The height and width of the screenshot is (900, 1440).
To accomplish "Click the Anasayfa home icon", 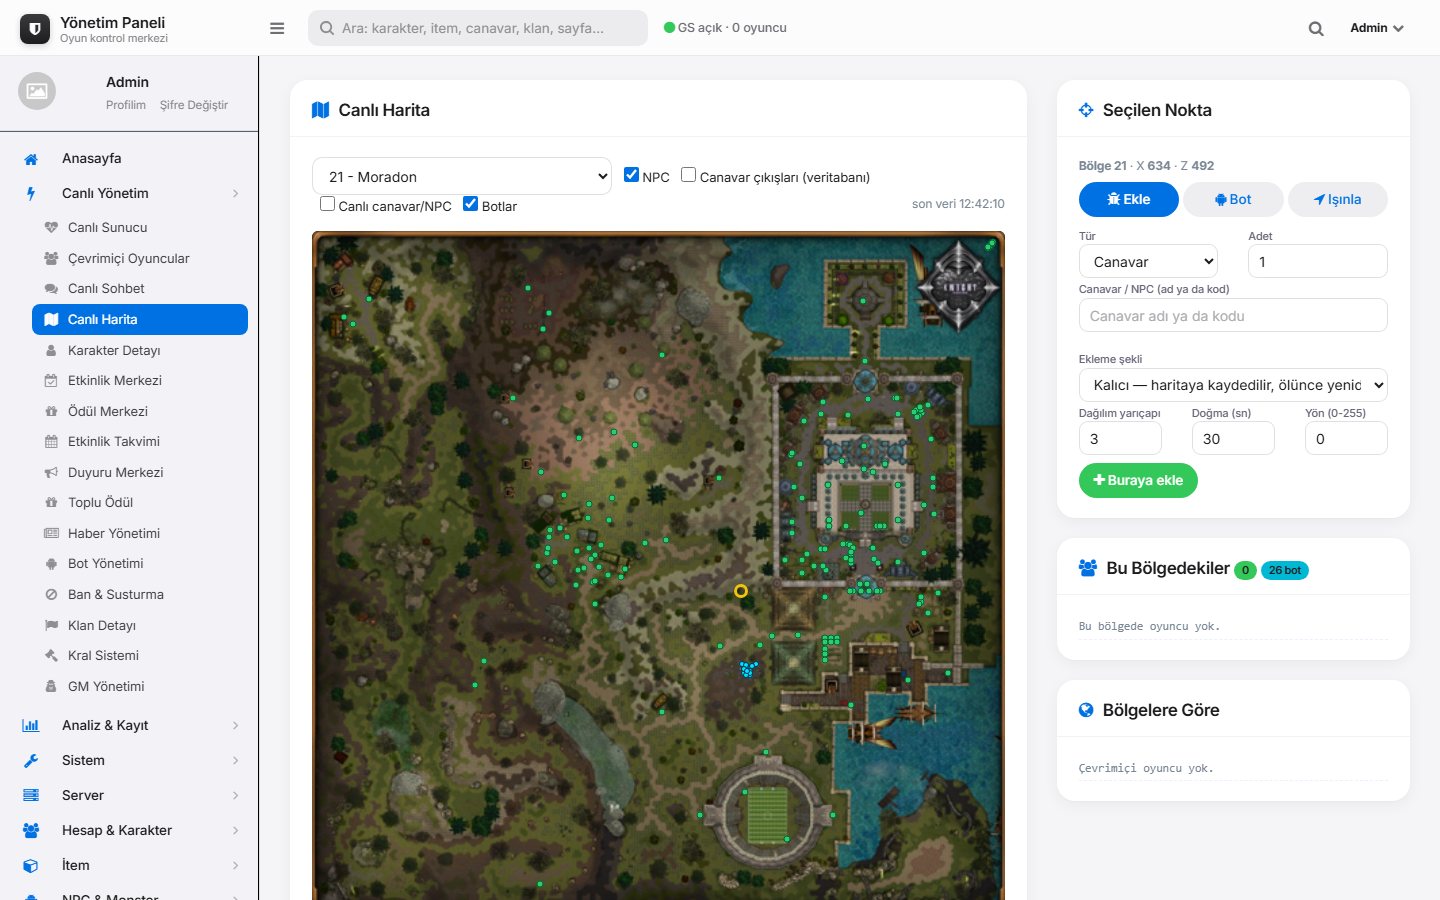I will pyautogui.click(x=31, y=159).
